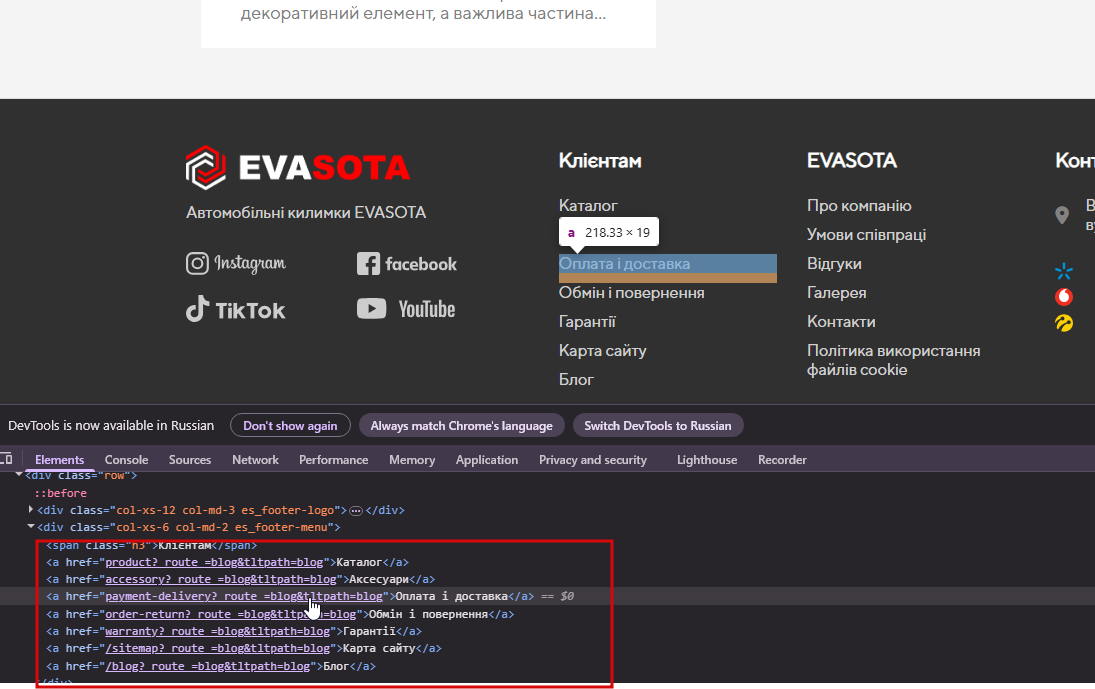Screen dimensions: 1095x689
Task: Open the Контакти footer link
Action: click(x=841, y=322)
